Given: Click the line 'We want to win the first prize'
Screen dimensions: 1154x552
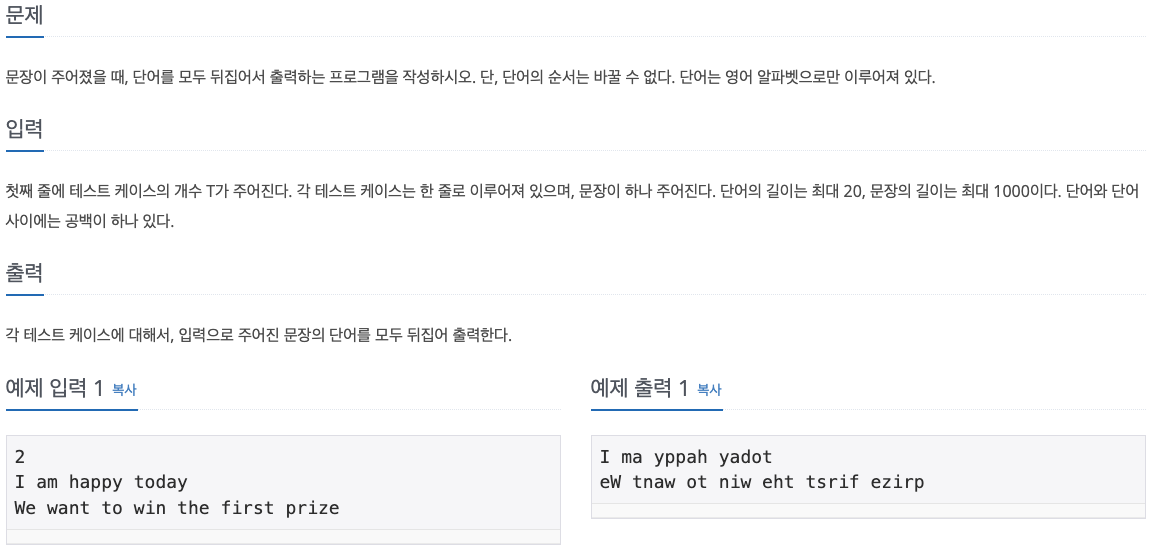Looking at the screenshot, I should [x=177, y=508].
